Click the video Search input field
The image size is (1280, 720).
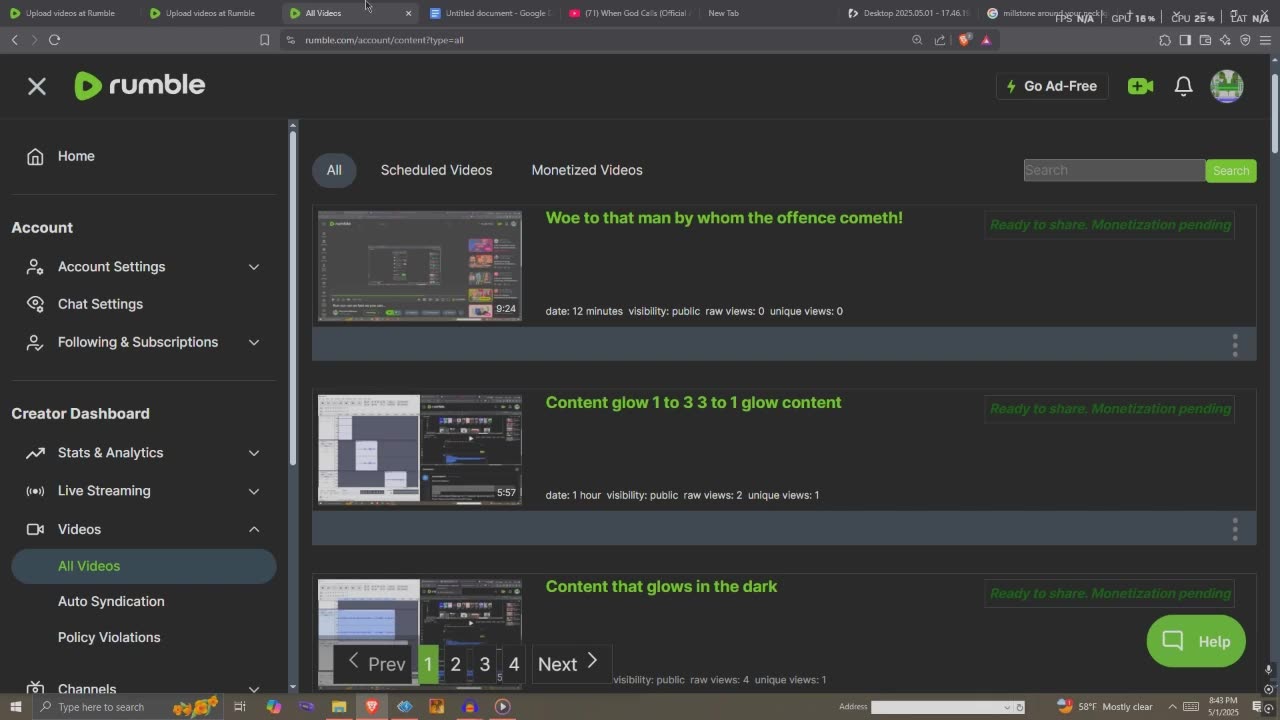[1114, 170]
